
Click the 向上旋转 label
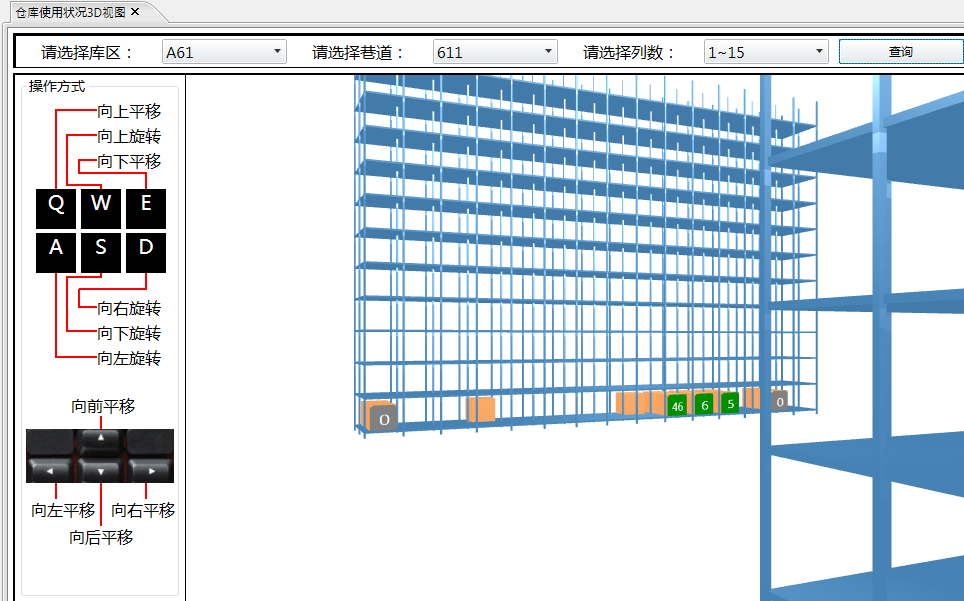tap(129, 136)
